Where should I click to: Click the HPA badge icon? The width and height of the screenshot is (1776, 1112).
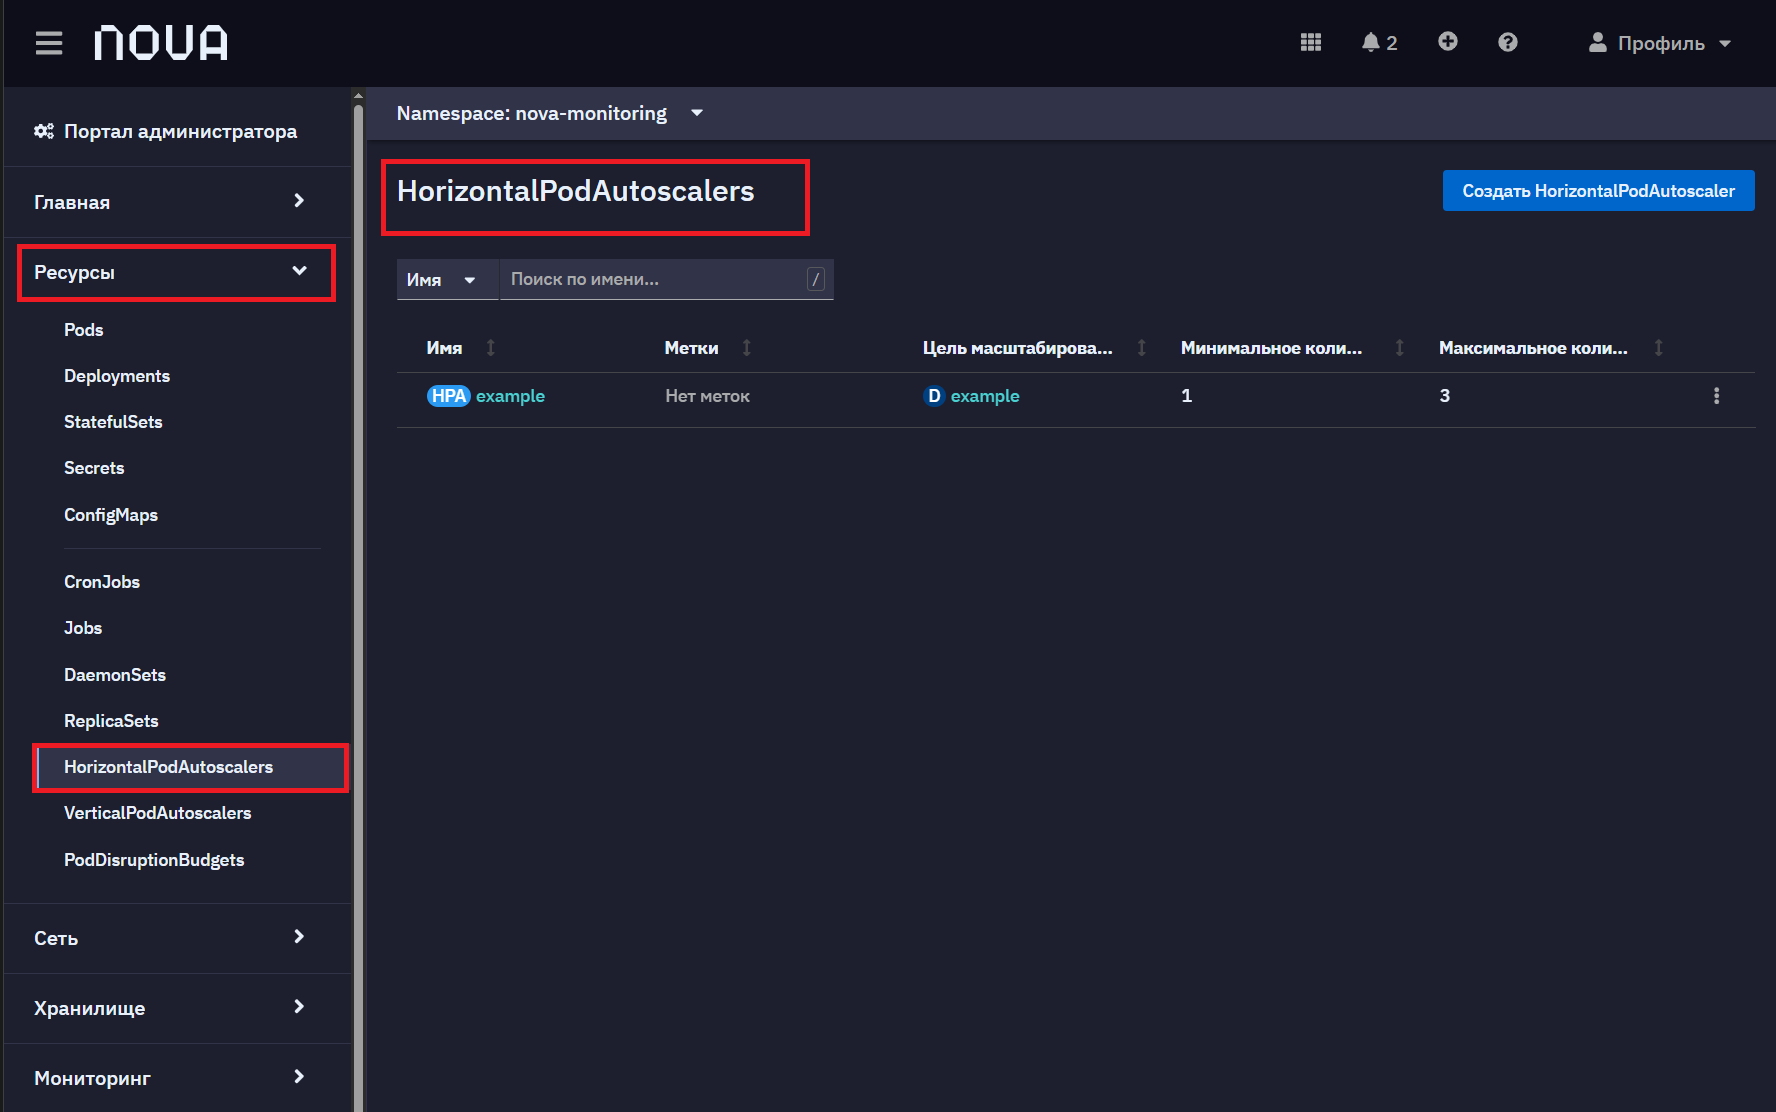coord(448,396)
